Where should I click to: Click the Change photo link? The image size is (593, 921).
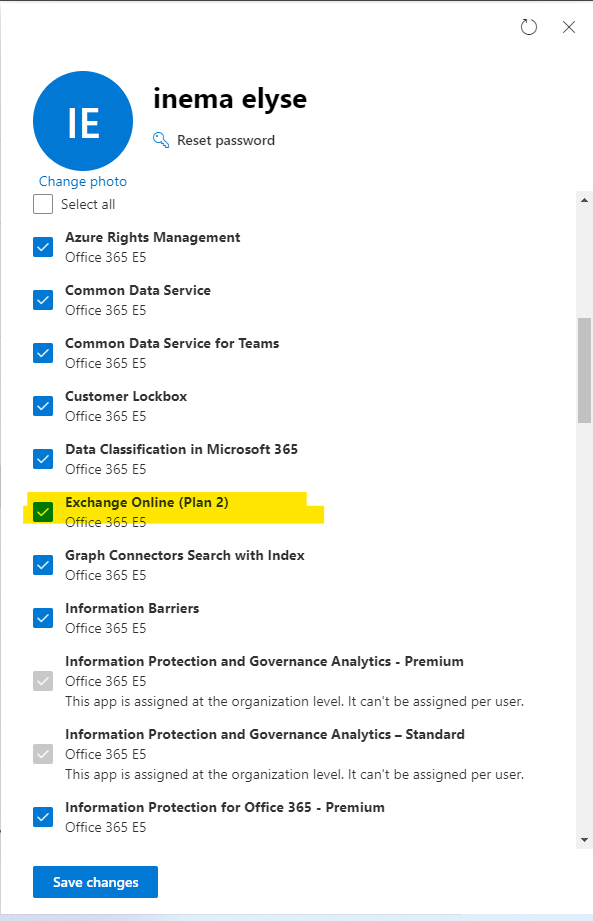click(83, 181)
